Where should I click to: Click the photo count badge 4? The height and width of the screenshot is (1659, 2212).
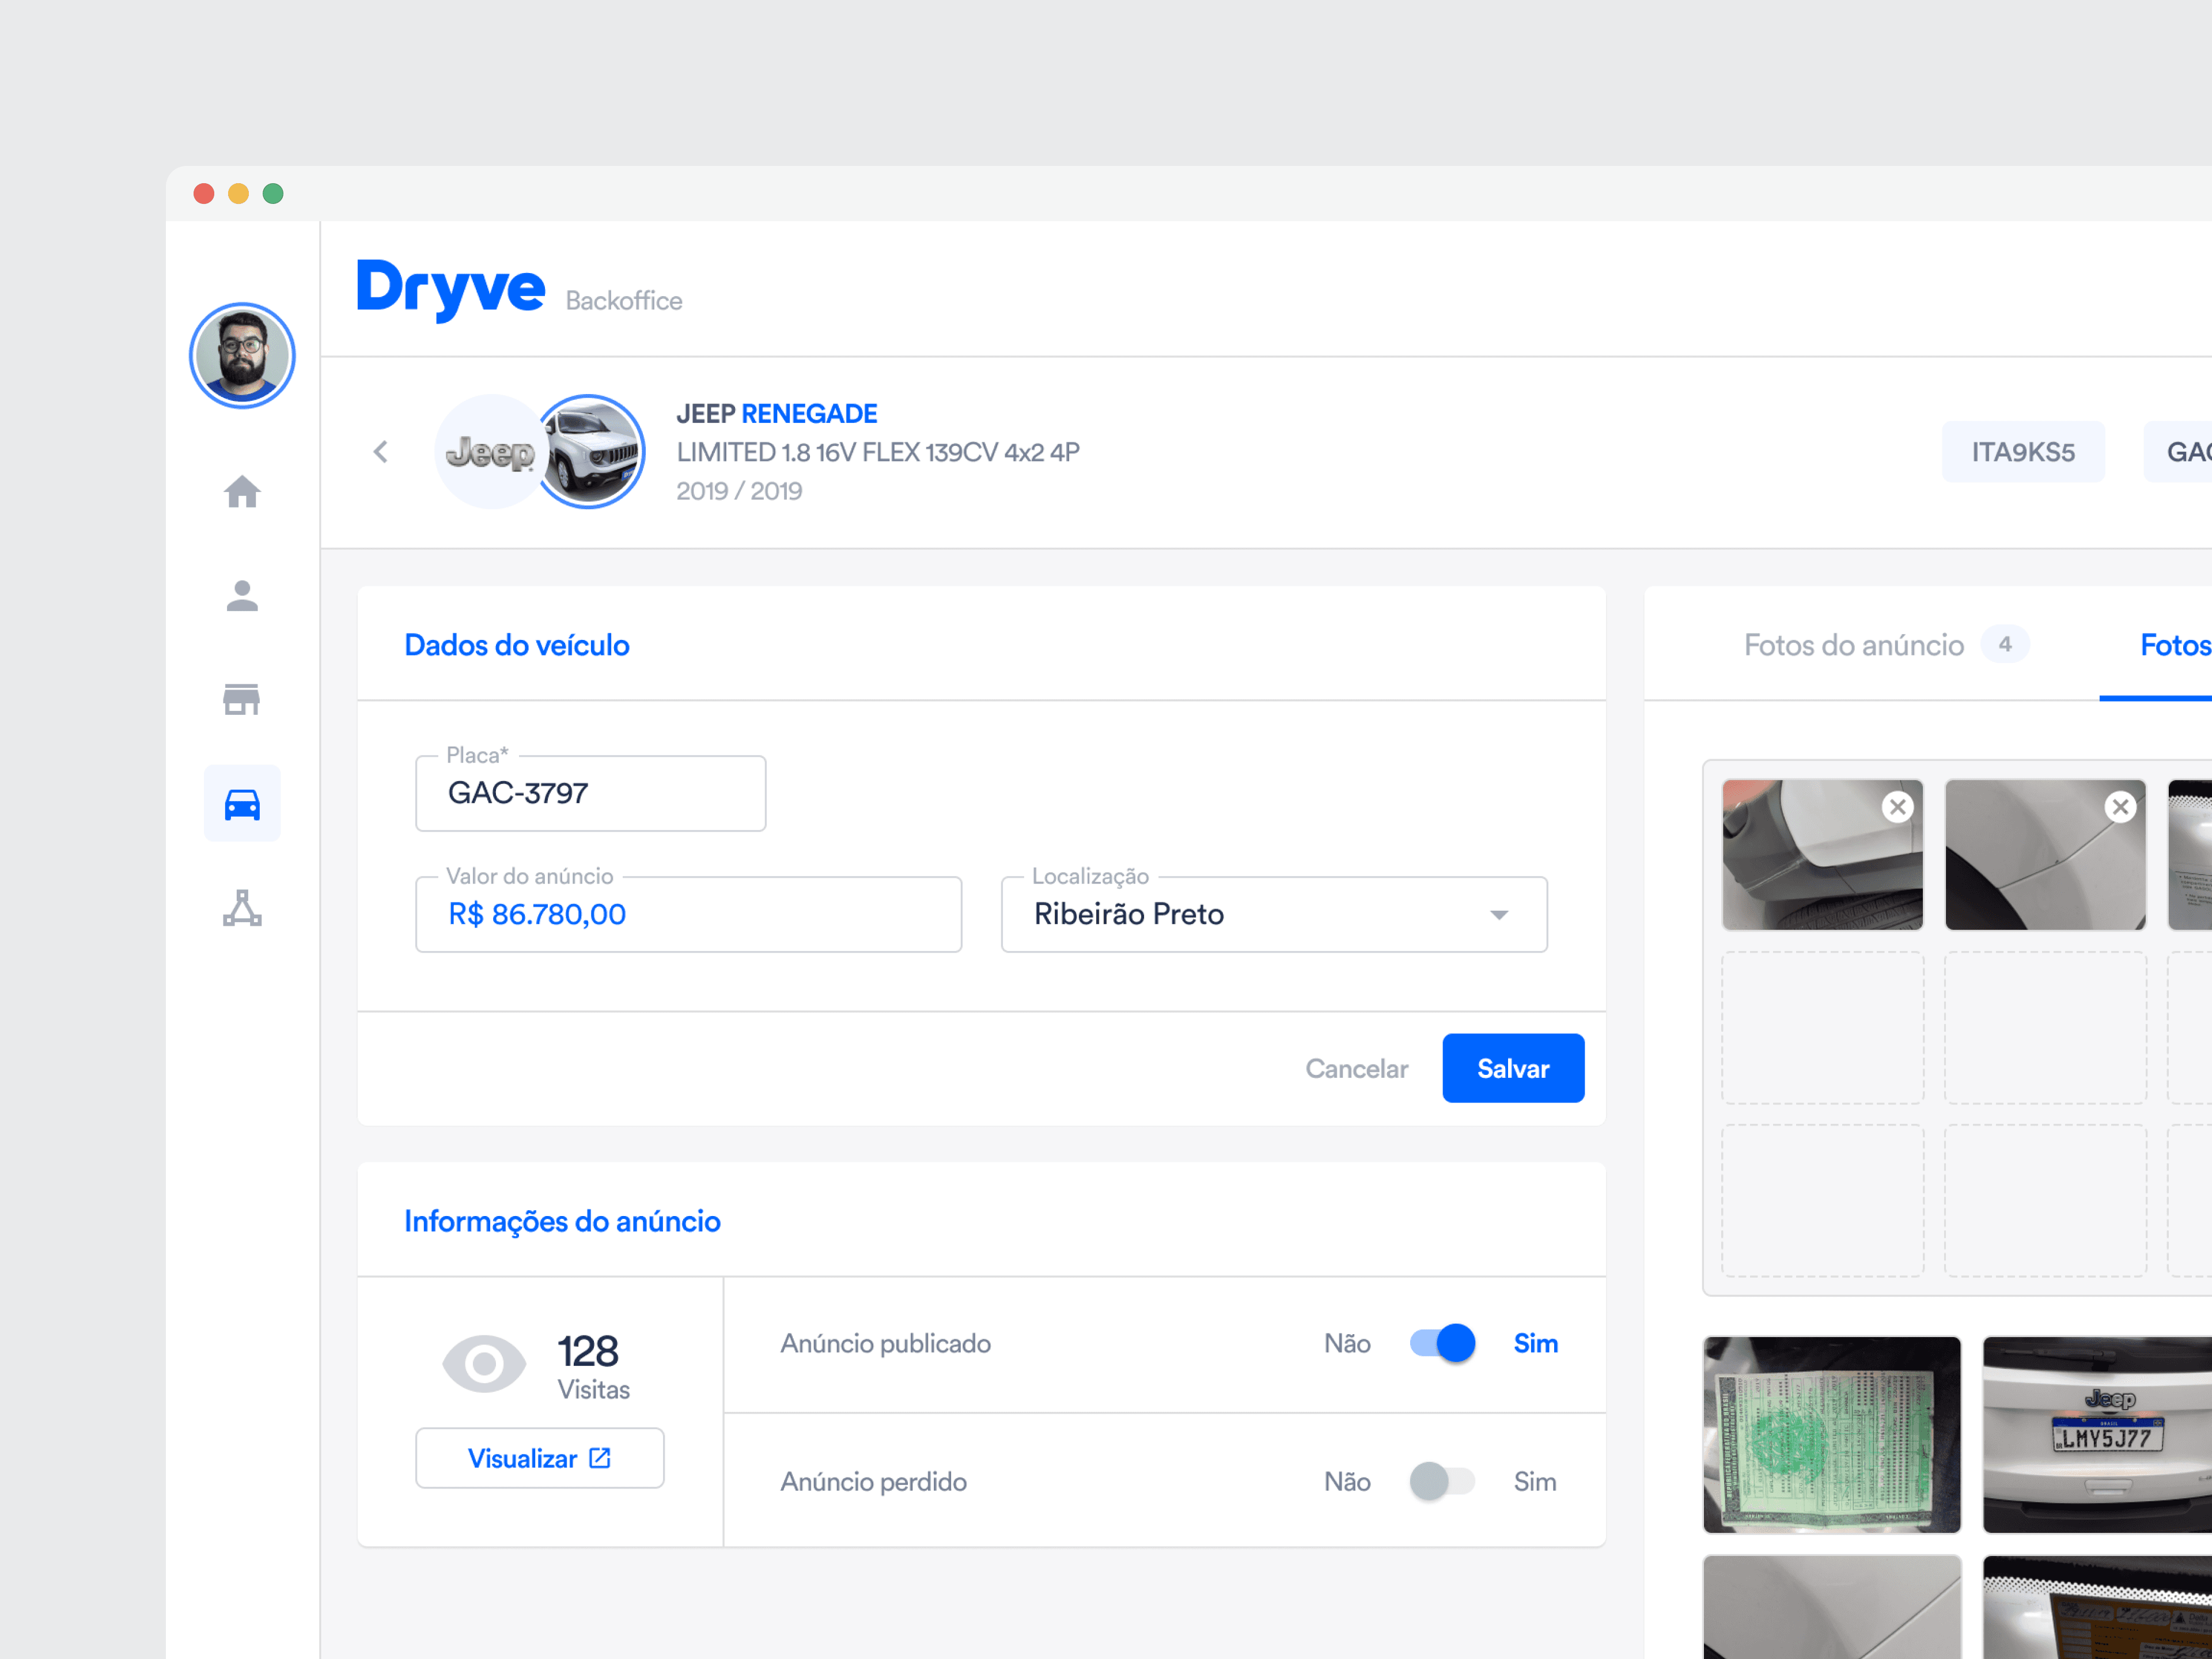pyautogui.click(x=2005, y=645)
